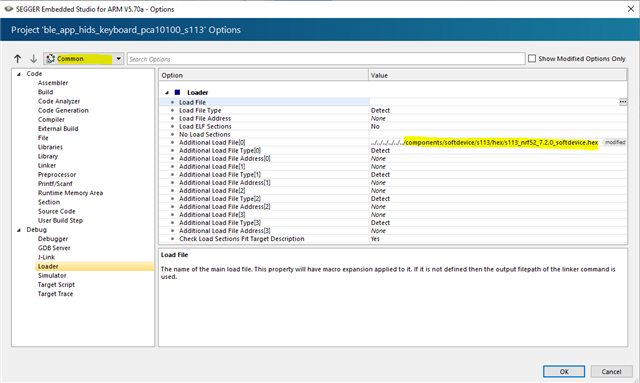The image size is (640, 383).
Task: Select the No Load Sections option row
Action: coord(393,134)
